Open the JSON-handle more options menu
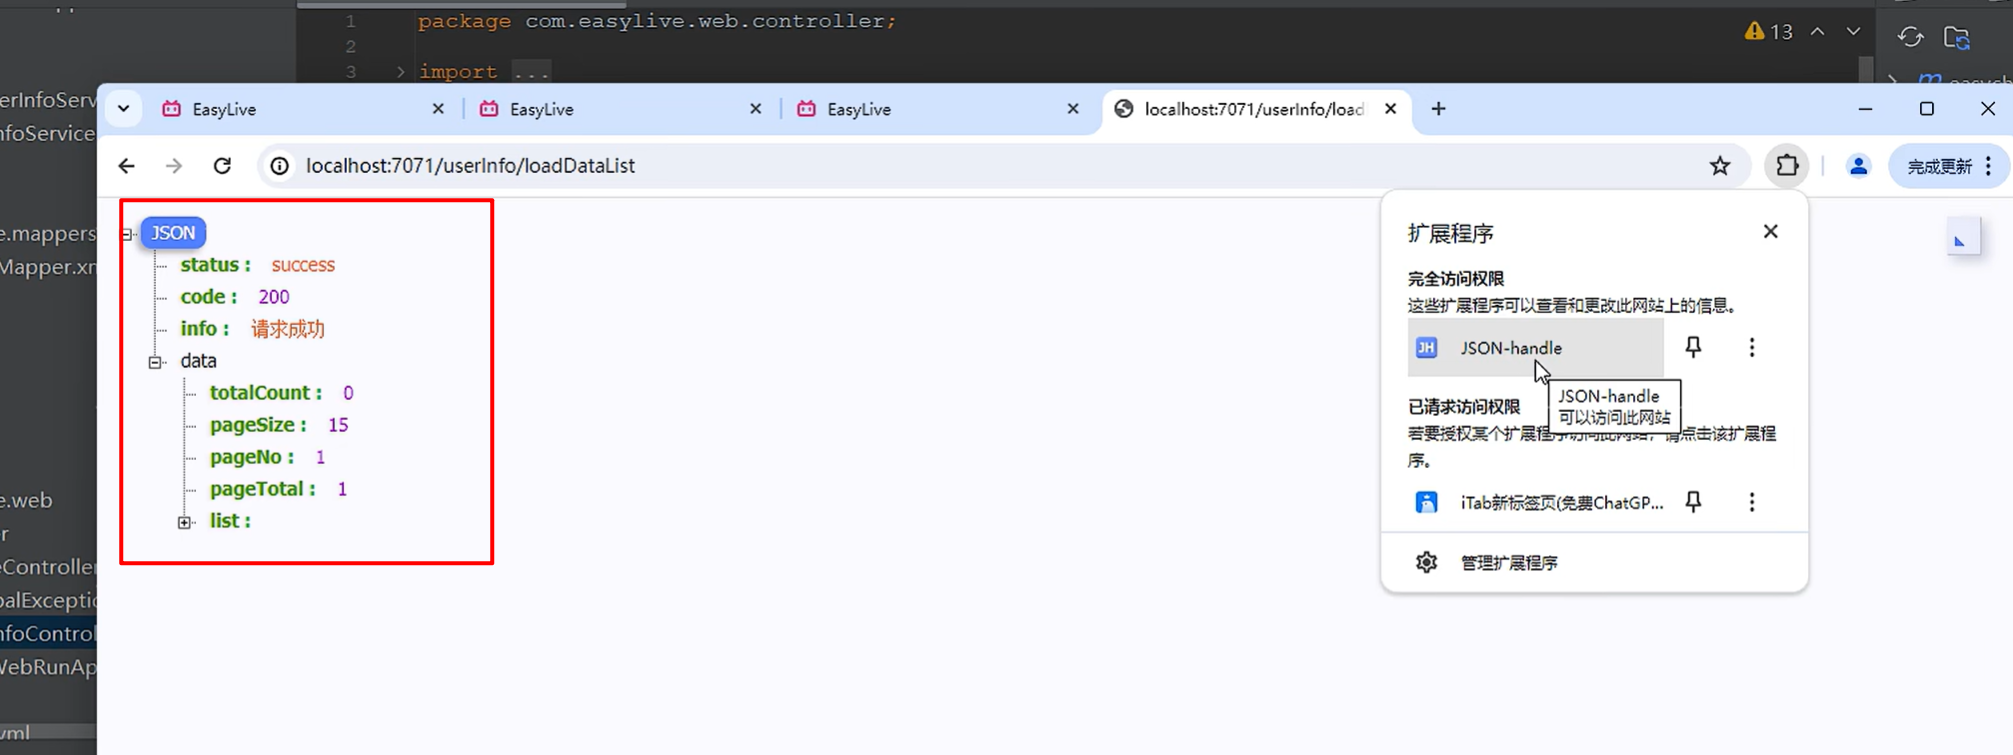The width and height of the screenshot is (2013, 755). click(x=1751, y=348)
